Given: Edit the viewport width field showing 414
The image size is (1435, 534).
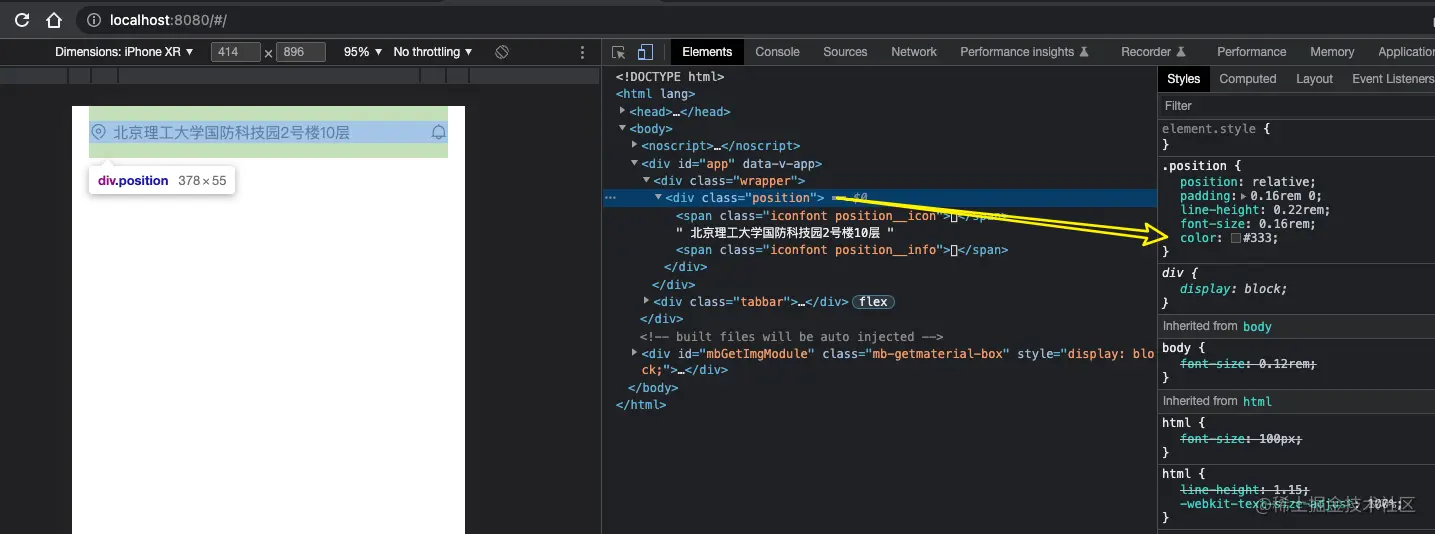Looking at the screenshot, I should [x=235, y=52].
